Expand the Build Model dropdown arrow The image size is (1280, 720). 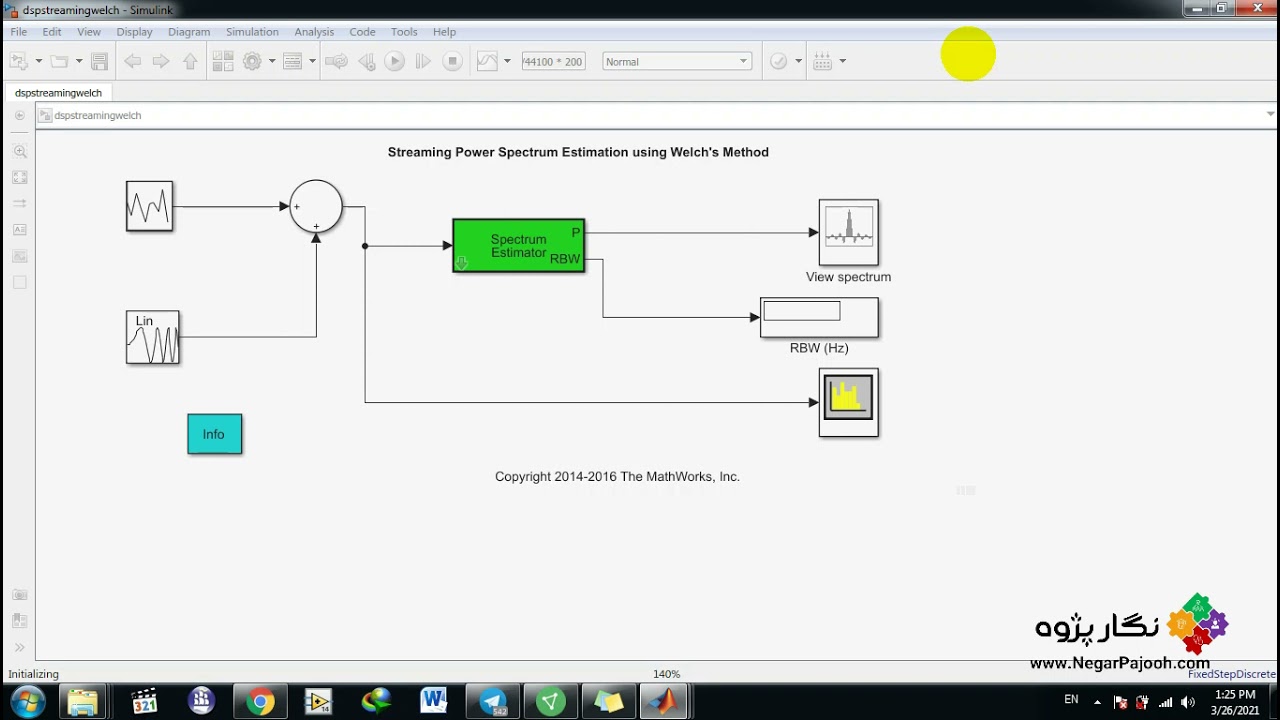pyautogui.click(x=842, y=61)
